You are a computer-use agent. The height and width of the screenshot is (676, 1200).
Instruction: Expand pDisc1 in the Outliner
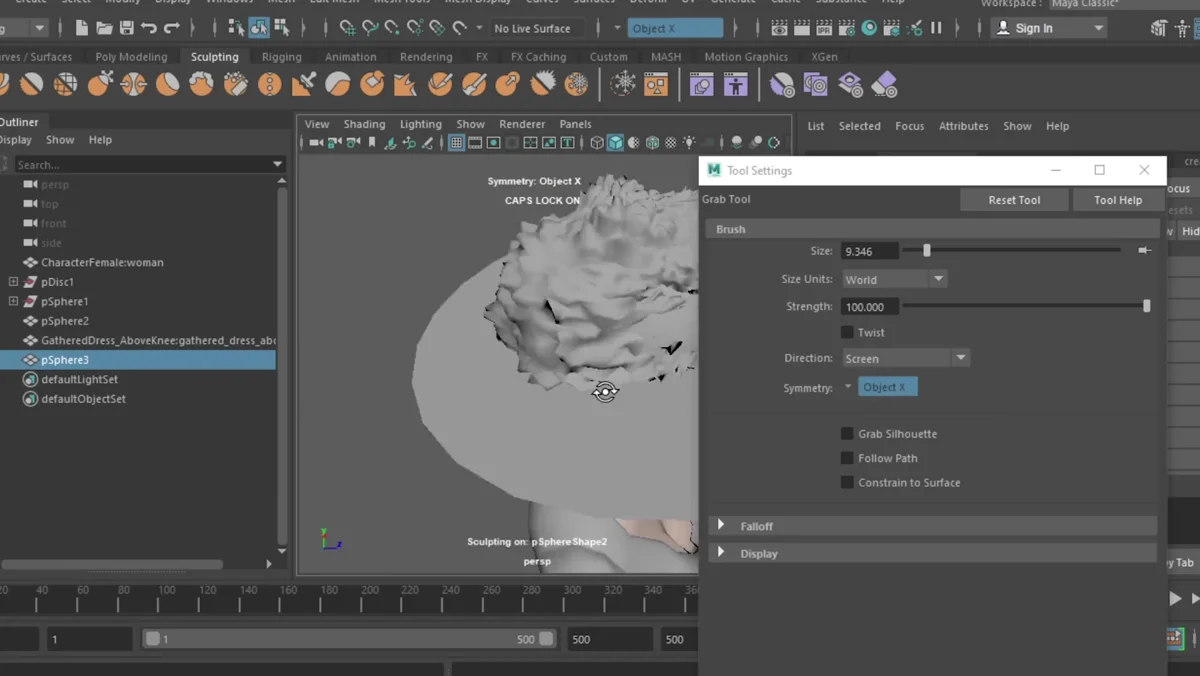tap(13, 282)
